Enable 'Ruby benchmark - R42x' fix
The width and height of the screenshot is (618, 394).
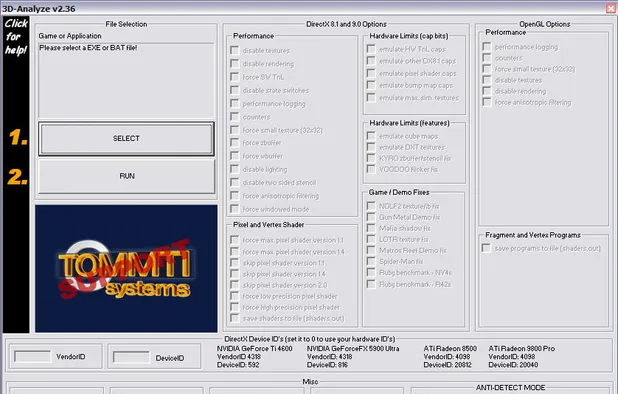click(371, 284)
